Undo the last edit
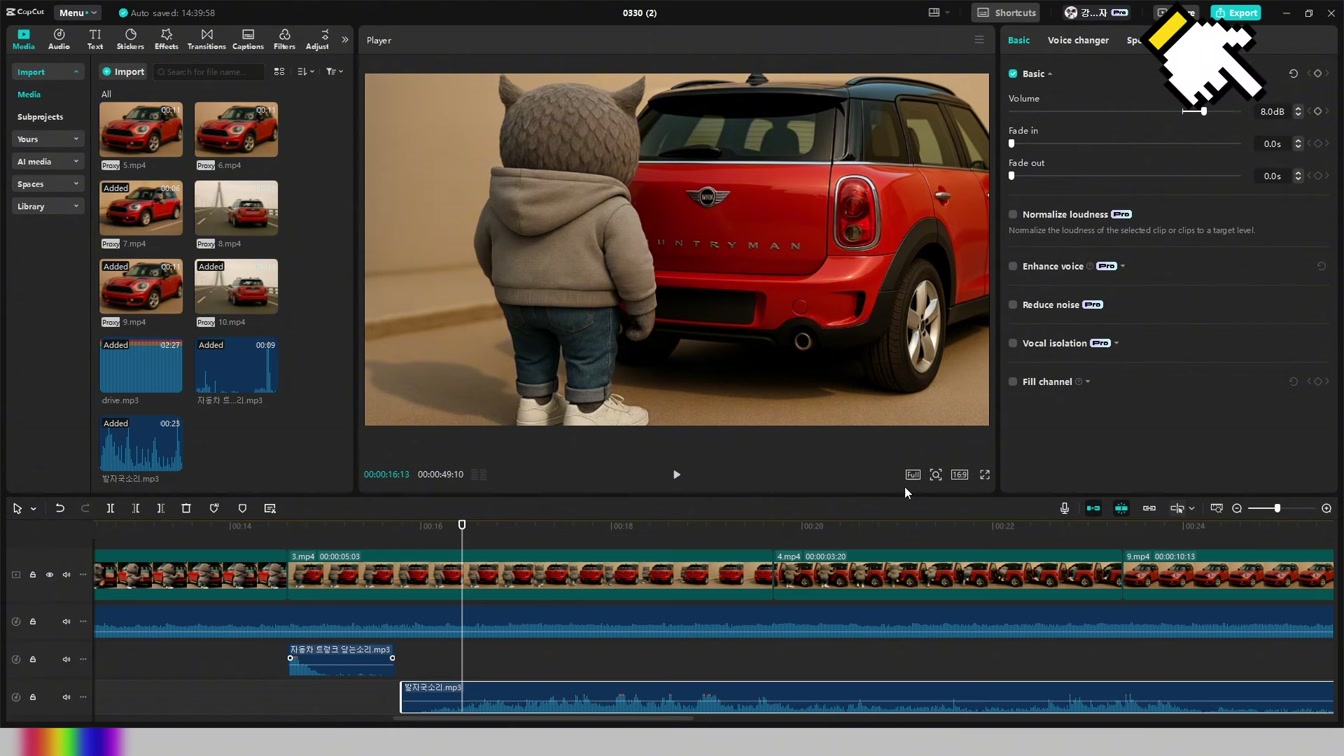The image size is (1344, 756). 60,509
